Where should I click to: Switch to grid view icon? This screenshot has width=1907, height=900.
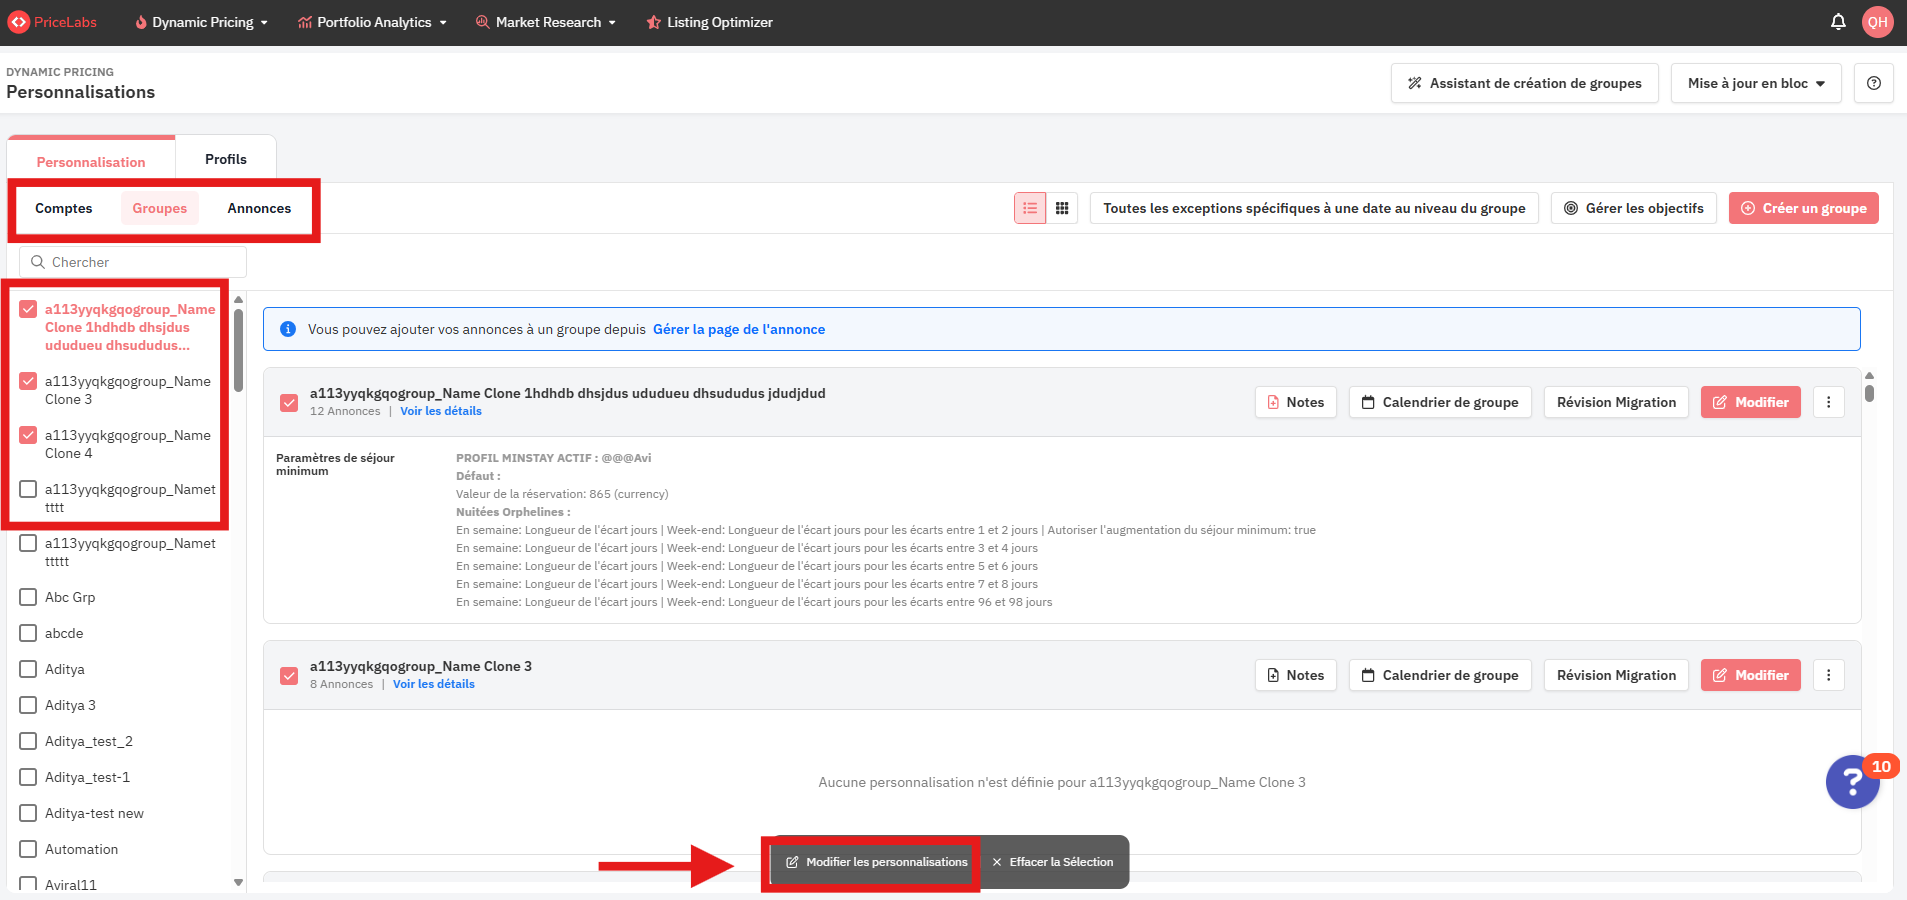click(x=1062, y=208)
